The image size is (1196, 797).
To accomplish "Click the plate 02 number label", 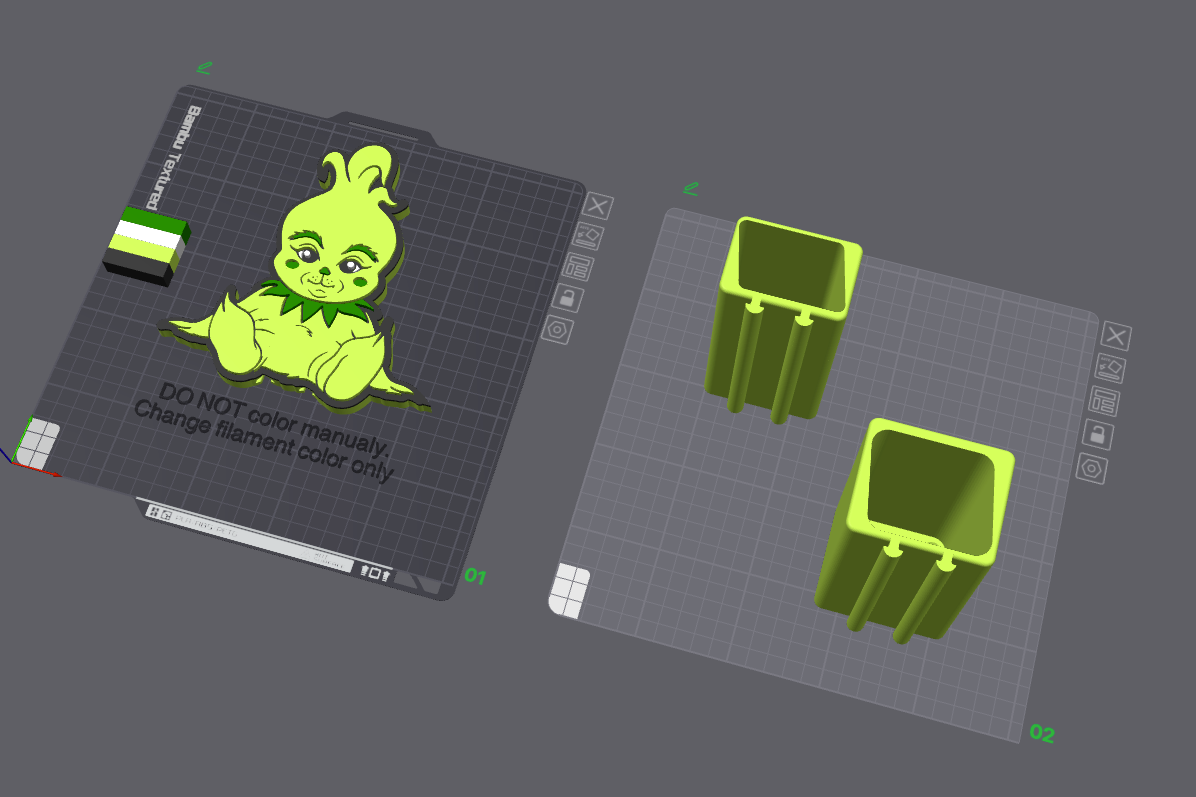I will (1041, 734).
